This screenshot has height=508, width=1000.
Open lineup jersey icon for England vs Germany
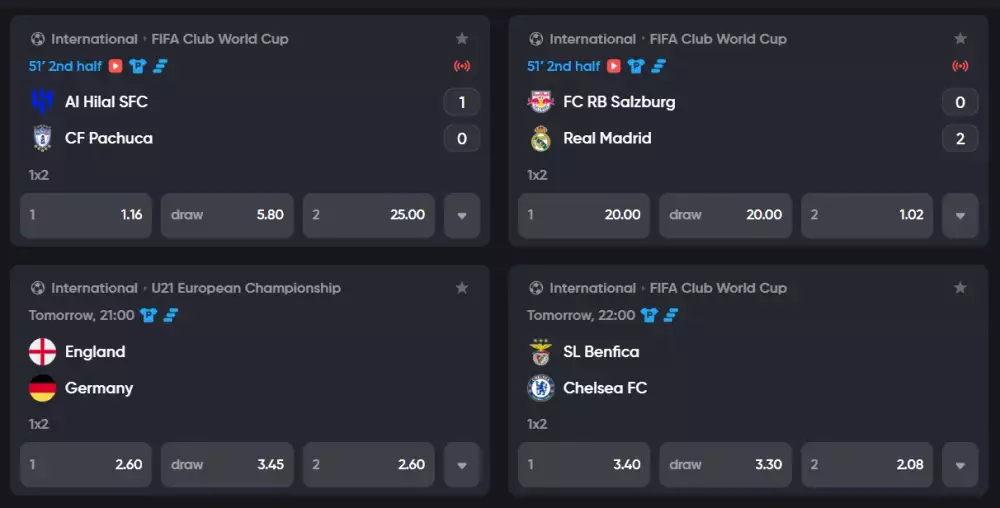point(148,316)
